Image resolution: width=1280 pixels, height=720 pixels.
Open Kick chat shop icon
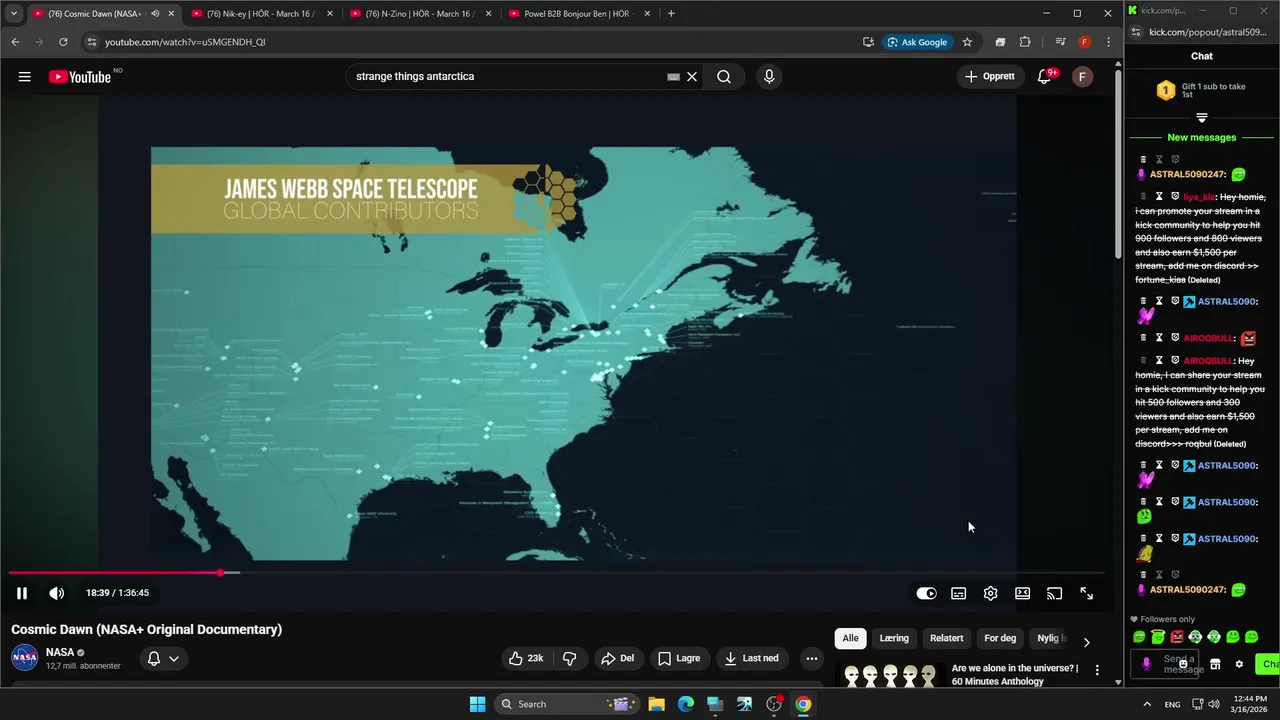point(1215,664)
